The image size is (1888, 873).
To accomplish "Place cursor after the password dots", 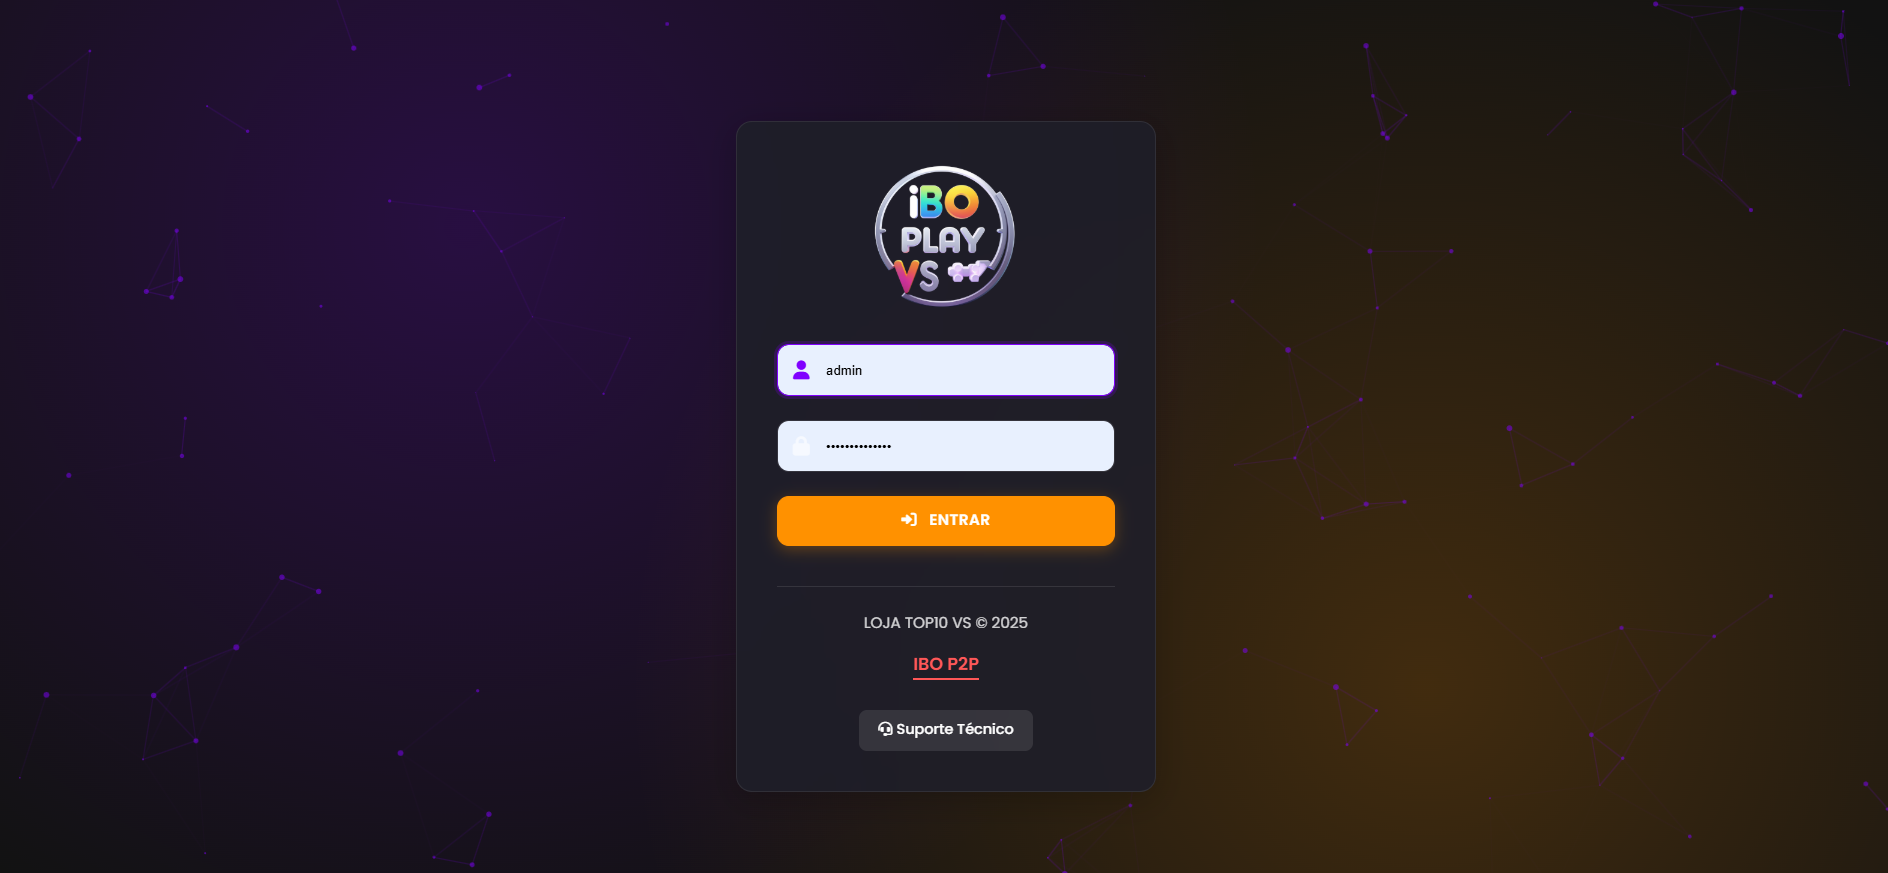I will click(894, 446).
